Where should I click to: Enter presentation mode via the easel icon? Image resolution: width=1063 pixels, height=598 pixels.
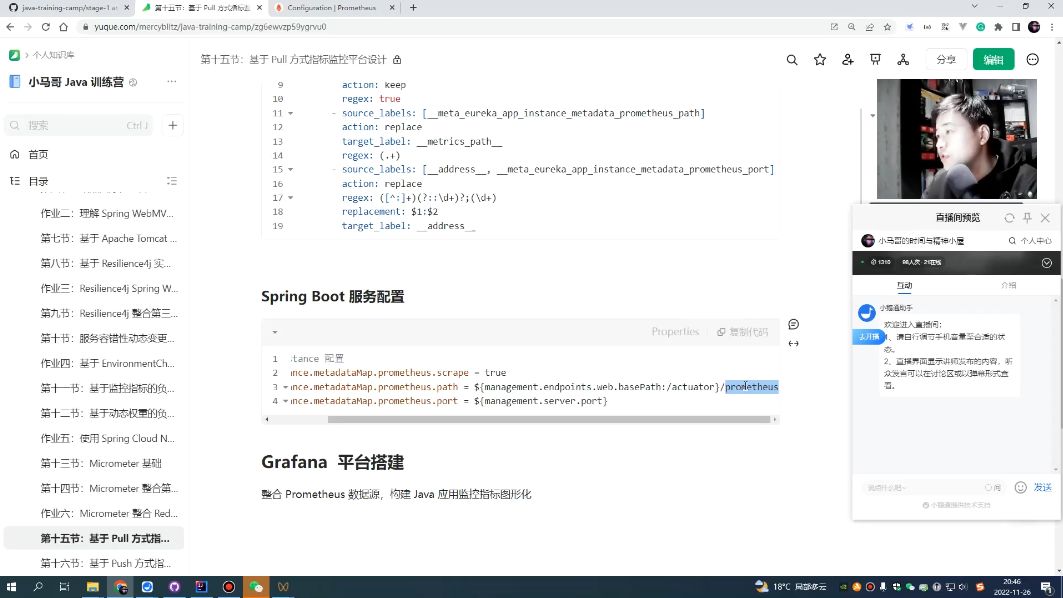point(875,60)
